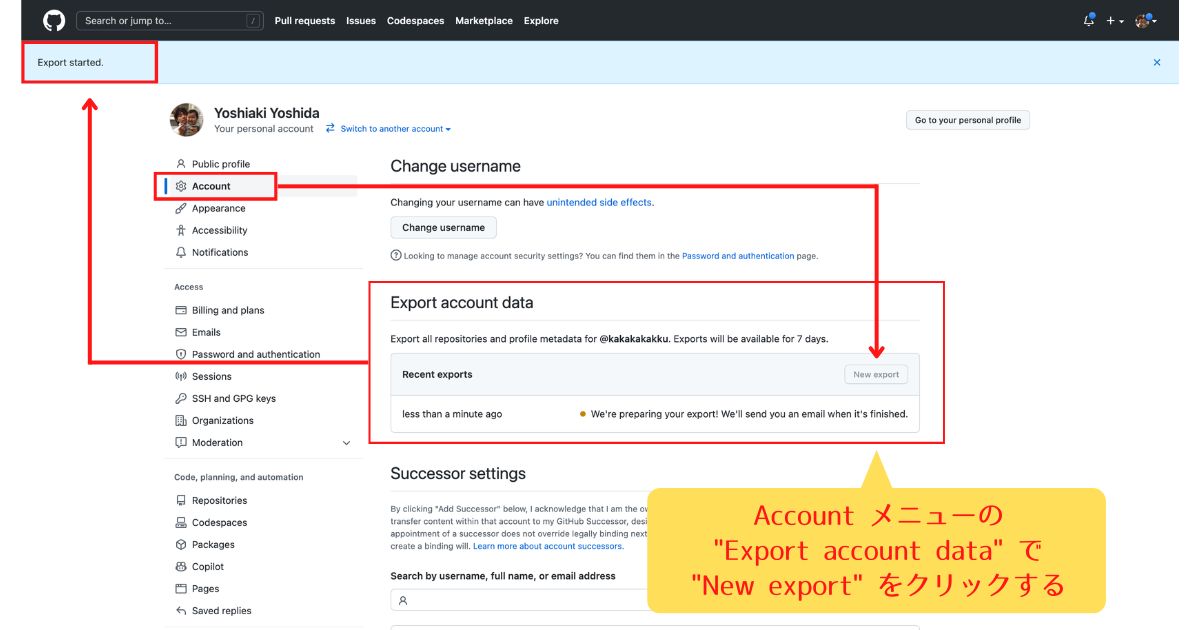Open unintended side effects link
Viewport: 1200px width, 630px height.
click(599, 202)
